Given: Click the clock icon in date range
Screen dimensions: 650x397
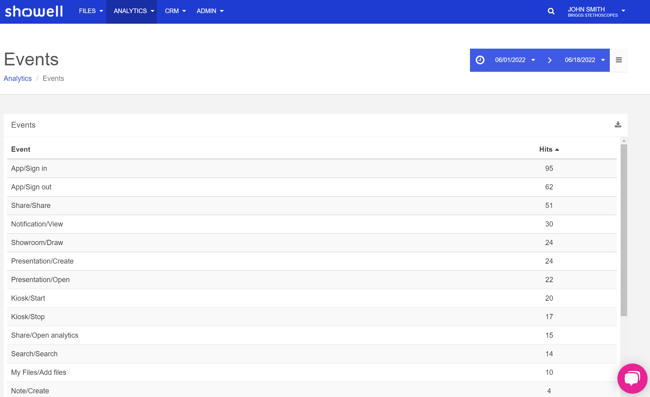Looking at the screenshot, I should [480, 60].
